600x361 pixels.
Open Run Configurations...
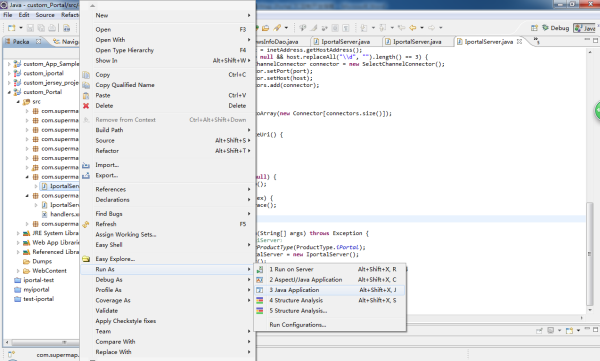tap(298, 325)
